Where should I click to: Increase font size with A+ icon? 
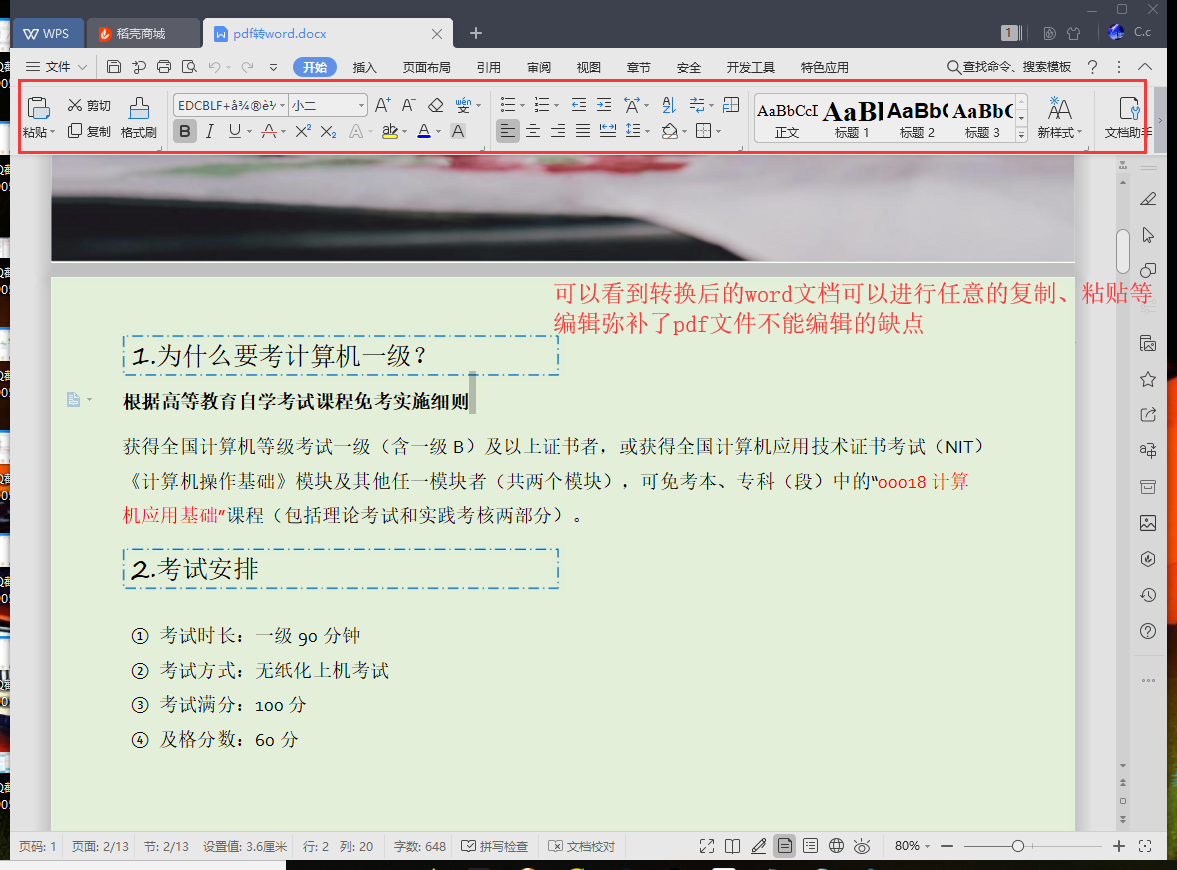coord(383,105)
